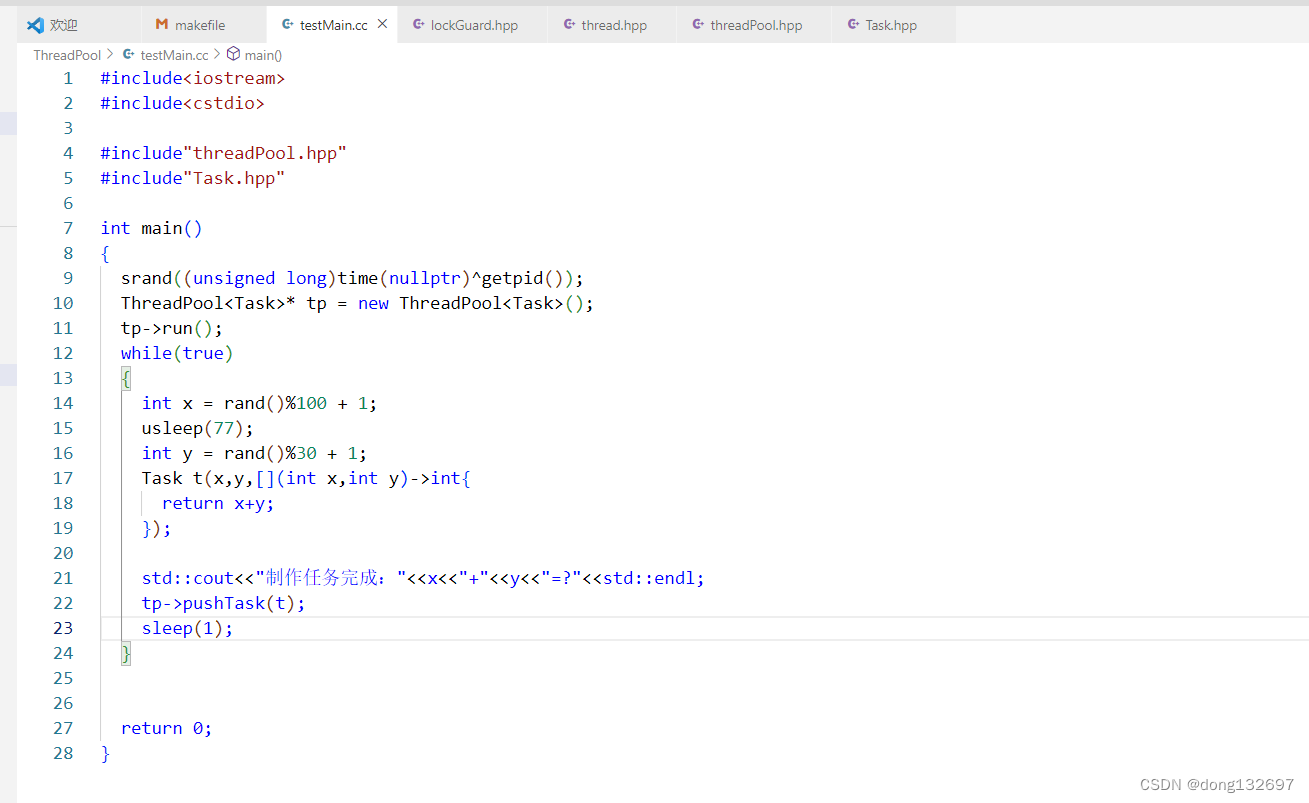Click the return 0; line
Viewport: 1309px width, 803px height.
167,728
